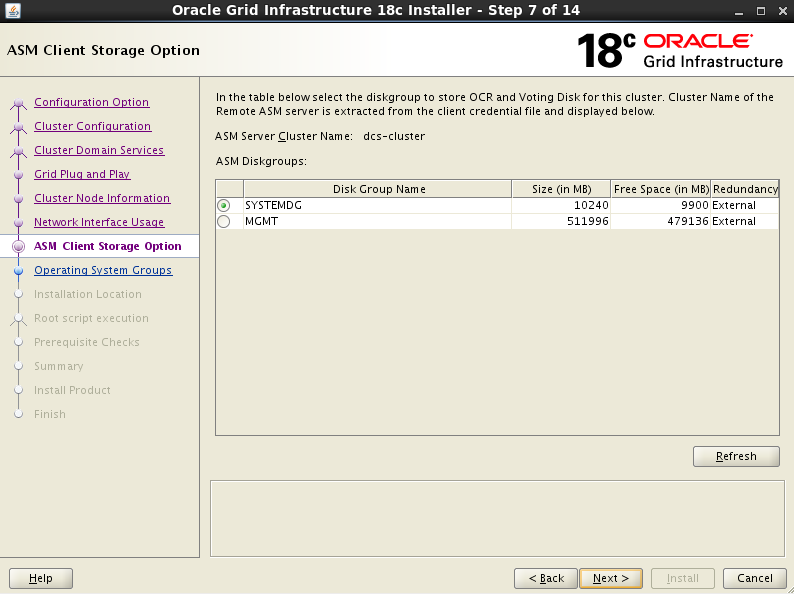Open the Help button
Image resolution: width=794 pixels, height=594 pixels.
coord(41,578)
